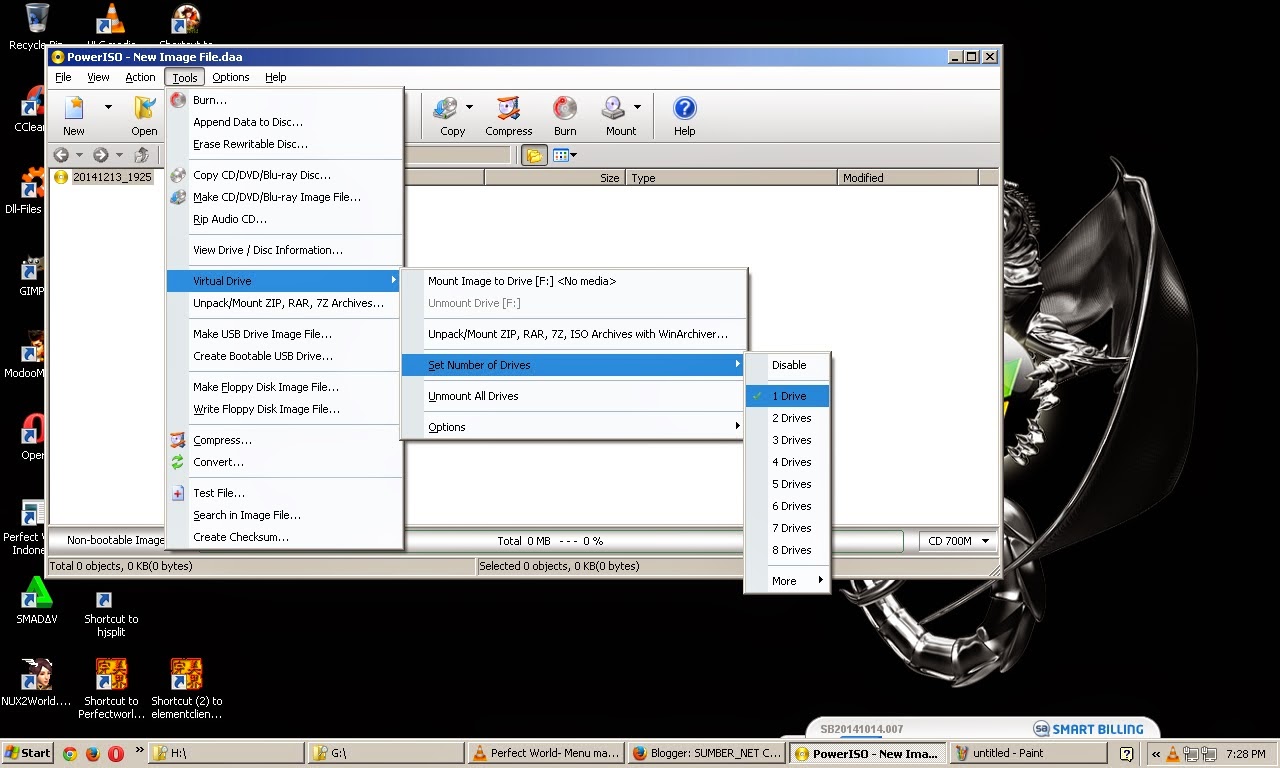Click the Convert... menu entry
This screenshot has width=1280, height=768.
(x=285, y=462)
